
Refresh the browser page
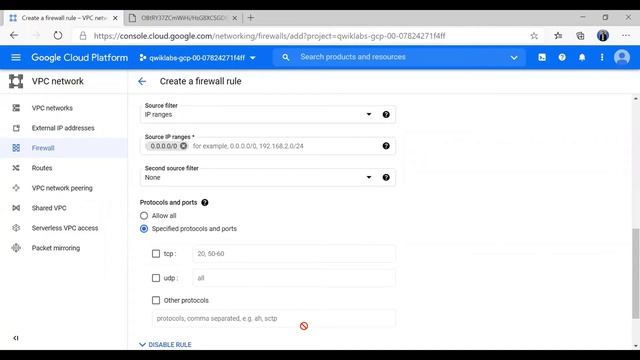pyautogui.click(x=58, y=36)
